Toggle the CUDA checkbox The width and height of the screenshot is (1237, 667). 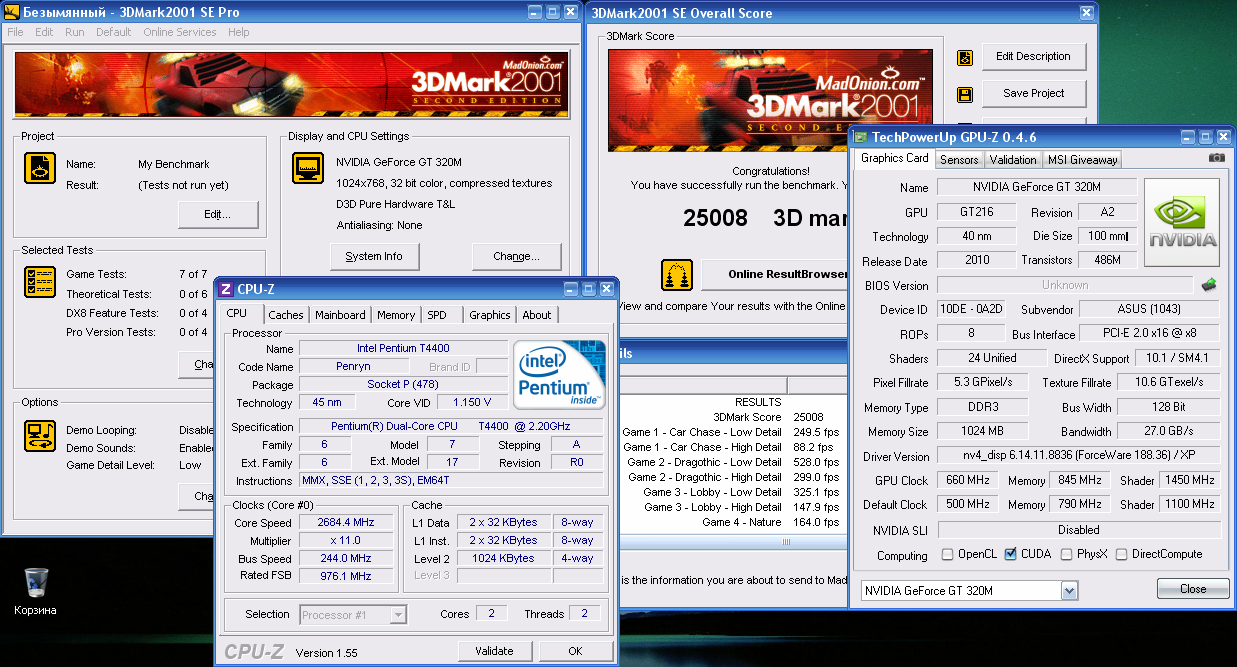(x=1011, y=554)
